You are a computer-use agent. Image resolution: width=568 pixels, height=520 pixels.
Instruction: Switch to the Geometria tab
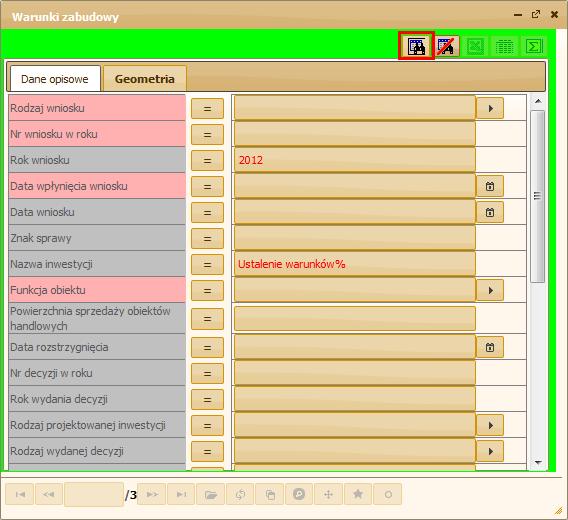click(145, 79)
